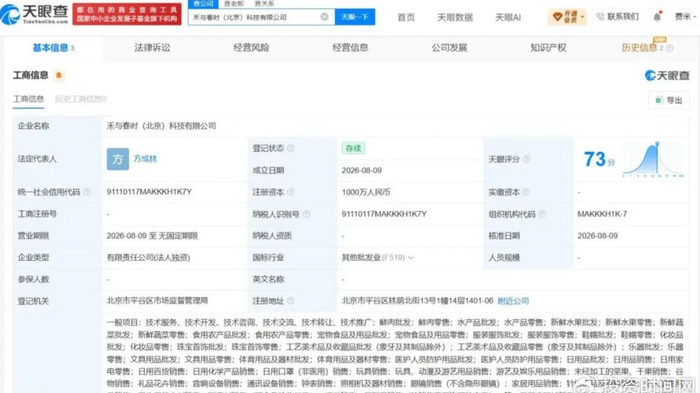Viewport: 700px width, 393px height.
Task: Clear the search box with the X icon
Action: point(325,17)
